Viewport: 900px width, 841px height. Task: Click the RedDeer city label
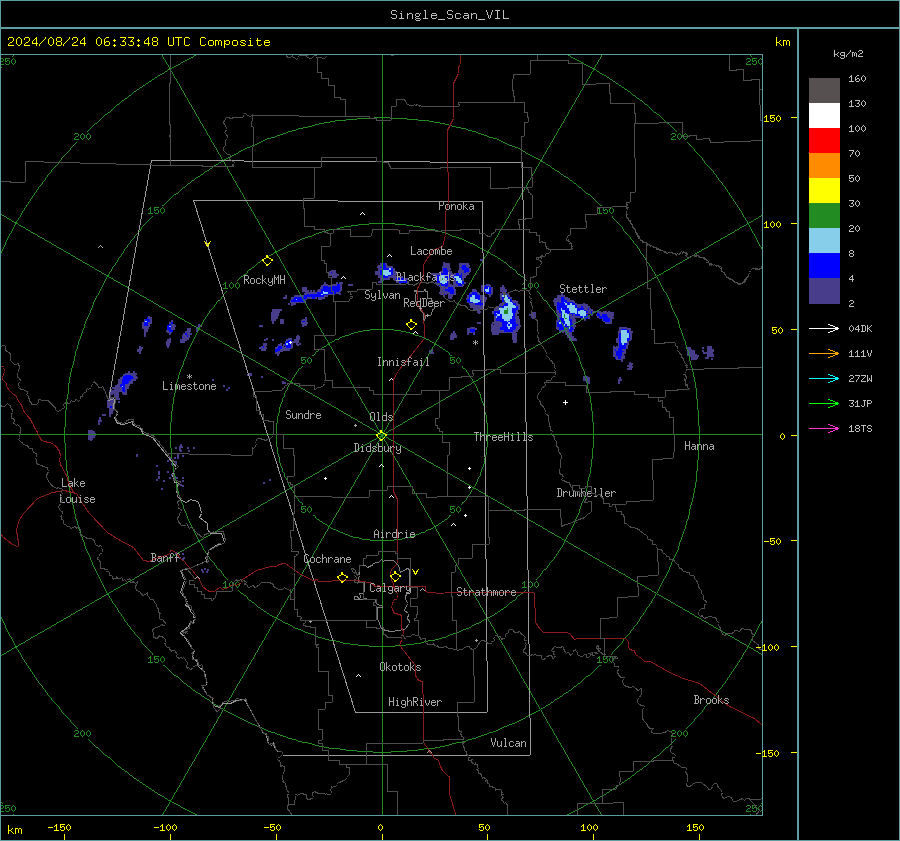(x=424, y=303)
